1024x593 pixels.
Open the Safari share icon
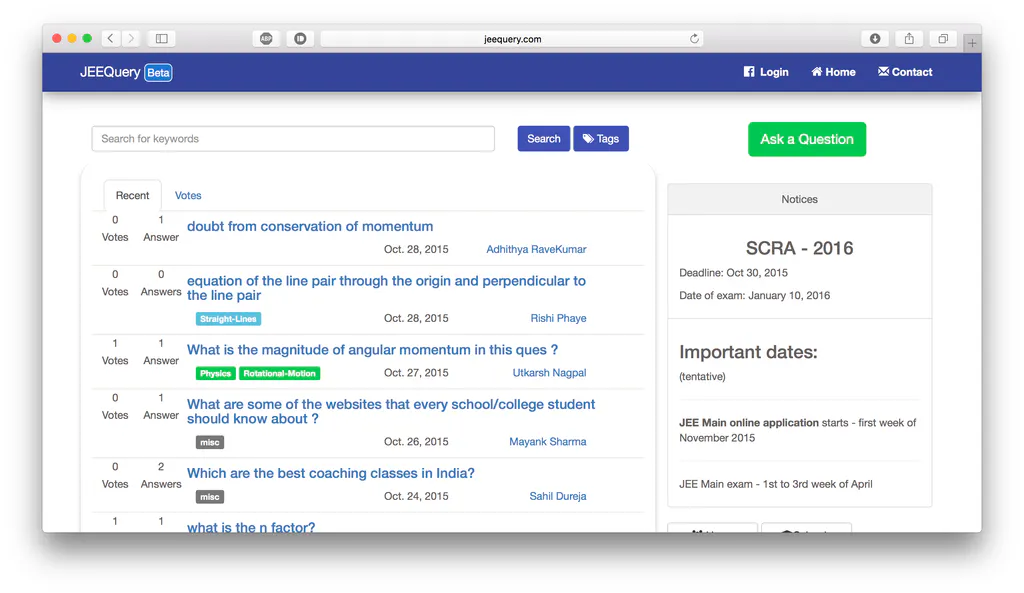click(x=909, y=39)
